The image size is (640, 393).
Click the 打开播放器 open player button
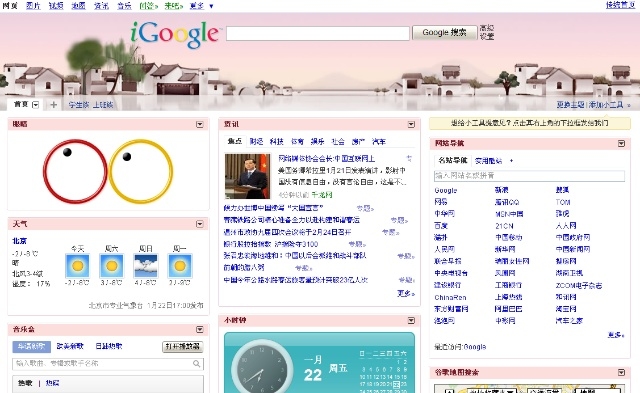tap(182, 346)
